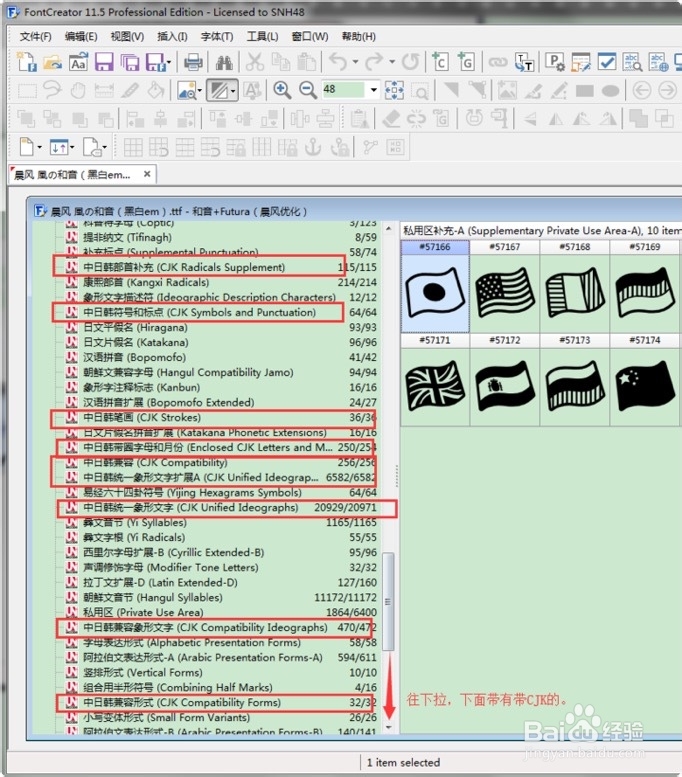
Task: Click the Open font folder icon
Action: (x=52, y=62)
